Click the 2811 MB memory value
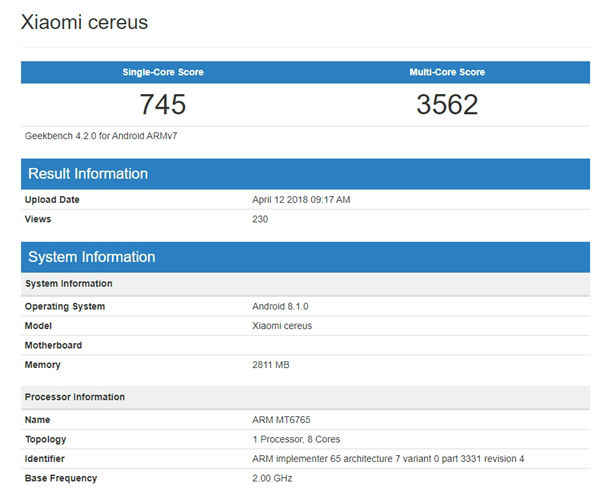 tap(271, 365)
